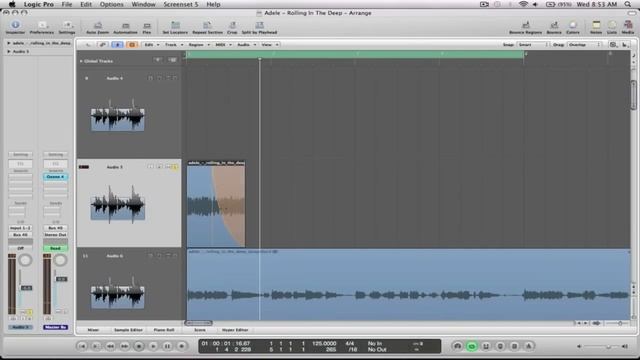Open the Edit dropdown in the arrange toolbar
Viewport: 640px width, 360px height.
[x=151, y=44]
